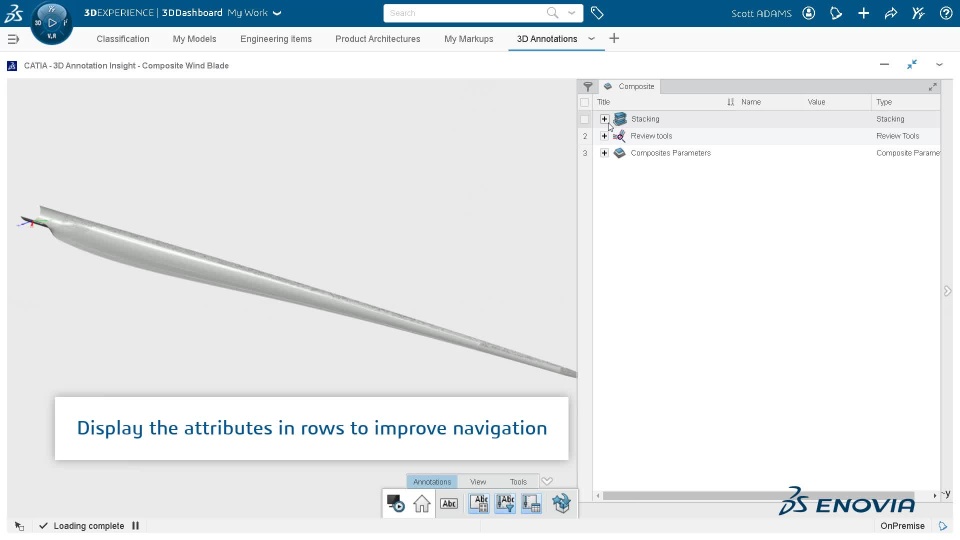Open the tag icon next to search
This screenshot has width=960, height=540.
point(597,13)
